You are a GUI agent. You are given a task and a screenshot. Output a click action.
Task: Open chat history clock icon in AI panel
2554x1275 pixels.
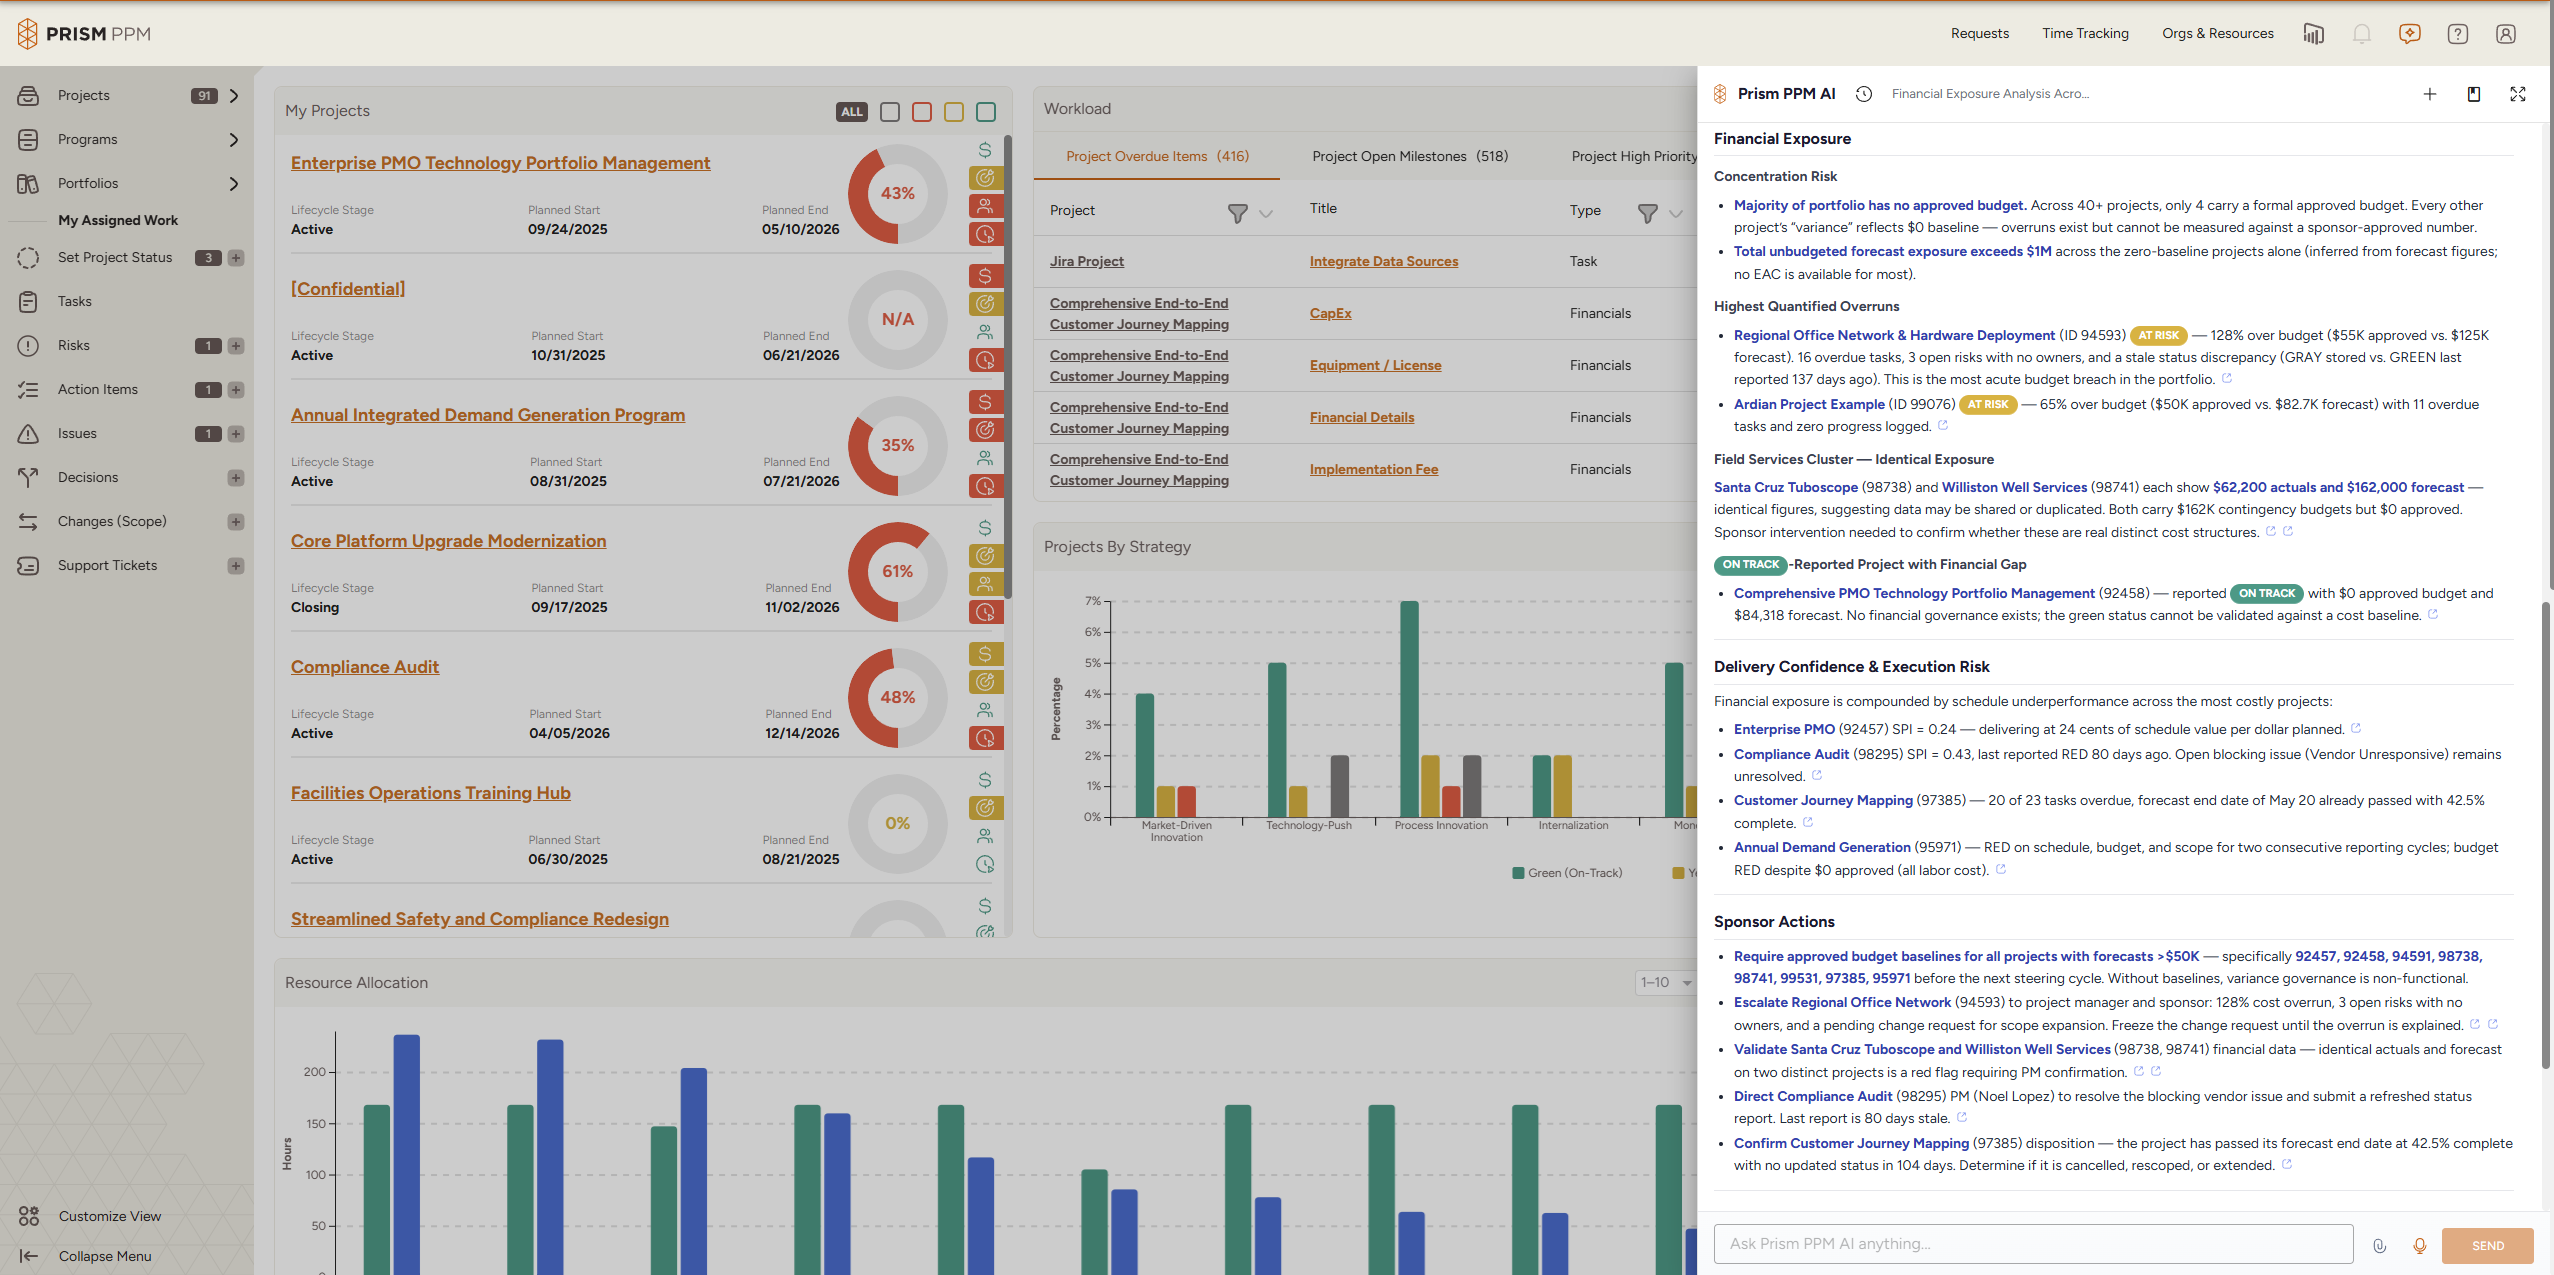(1863, 94)
